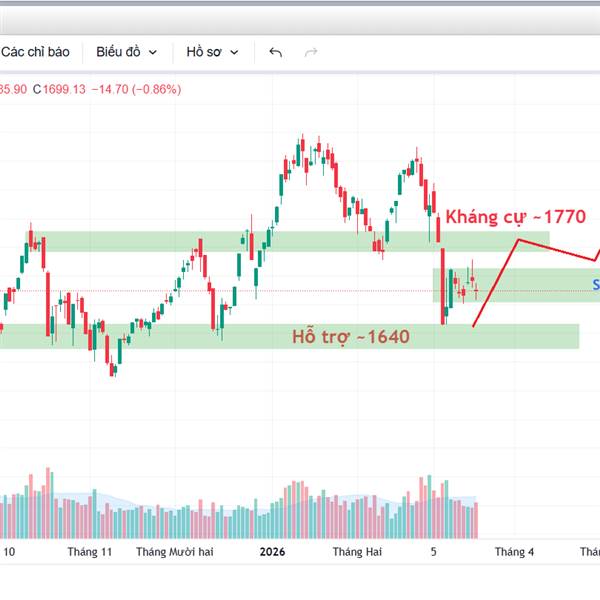600x600 pixels.
Task: Open the Biểu đồ dropdown menu
Action: 126,52
